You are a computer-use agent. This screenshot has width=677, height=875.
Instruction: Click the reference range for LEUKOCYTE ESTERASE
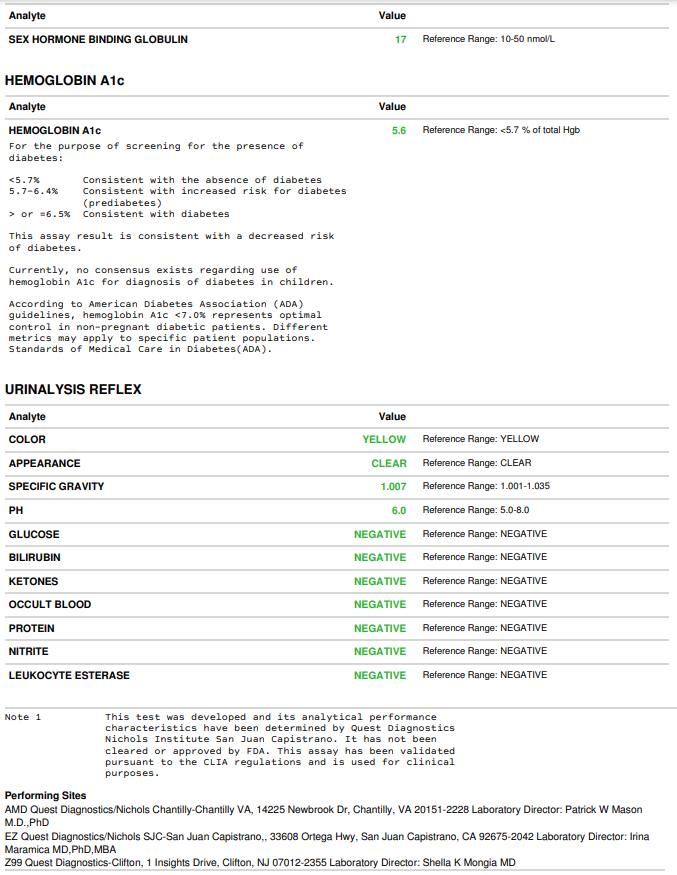[x=485, y=675]
